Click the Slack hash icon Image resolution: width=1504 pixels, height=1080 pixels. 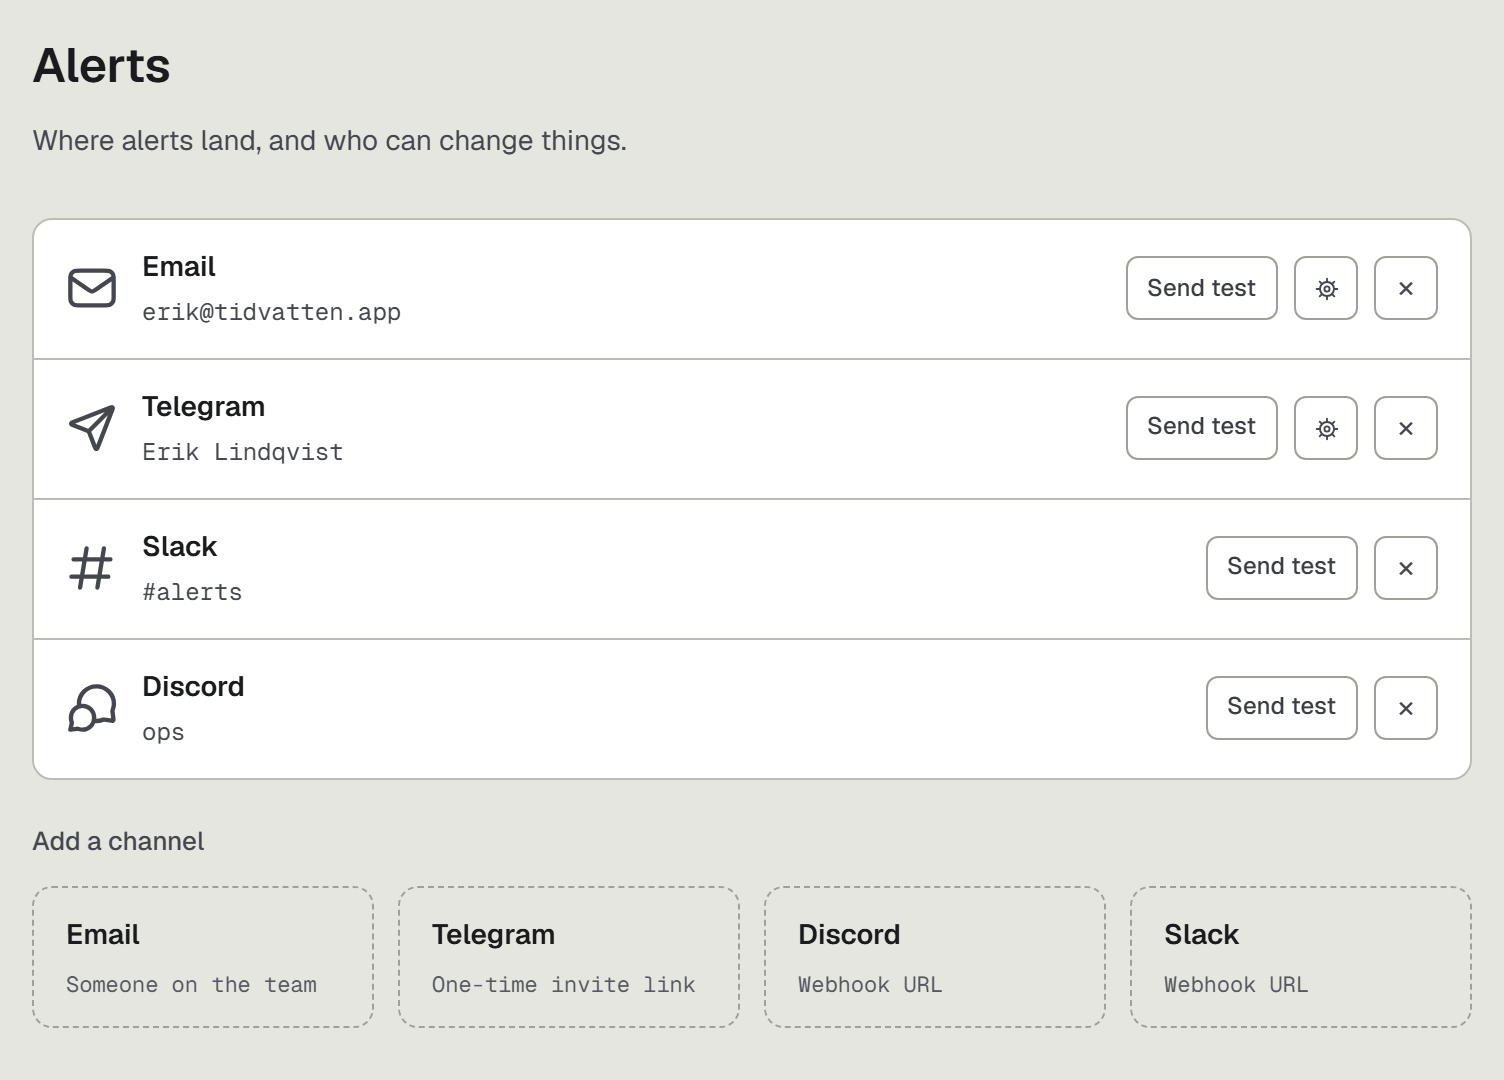coord(91,568)
